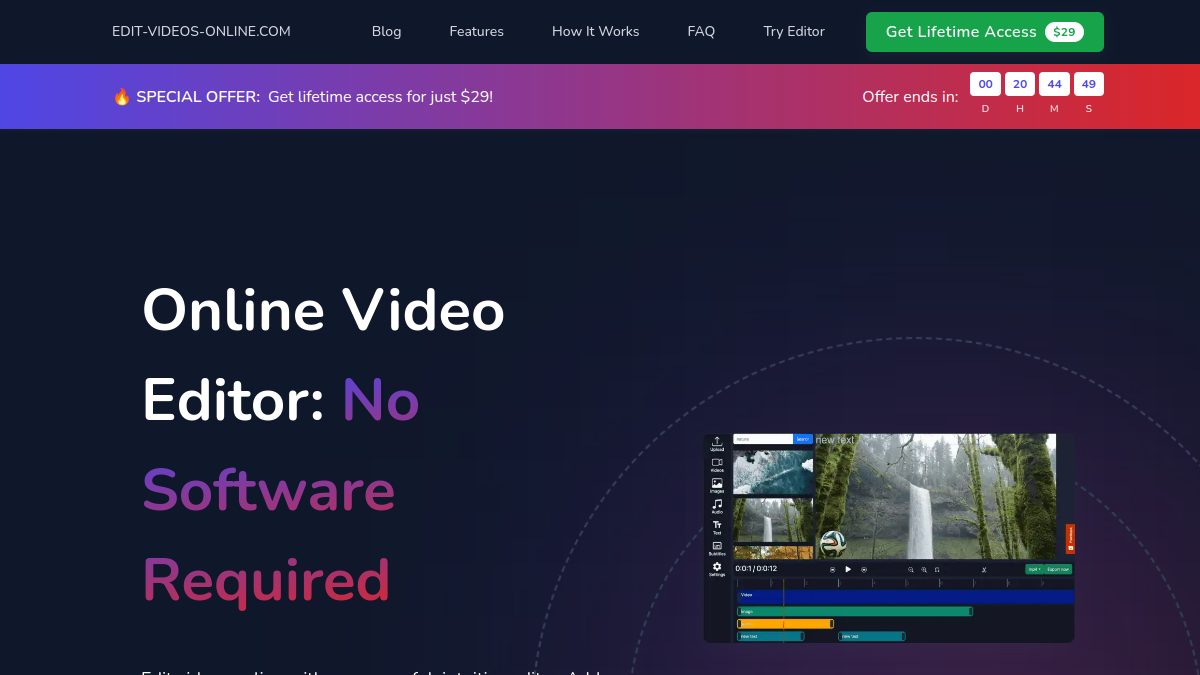Screen dimensions: 1200x675
Task: Click the countdown days box showing 00
Action: tap(985, 84)
